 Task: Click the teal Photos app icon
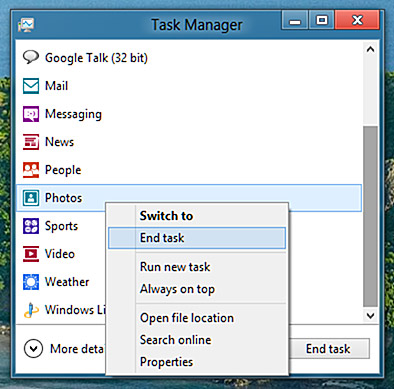(x=31, y=198)
